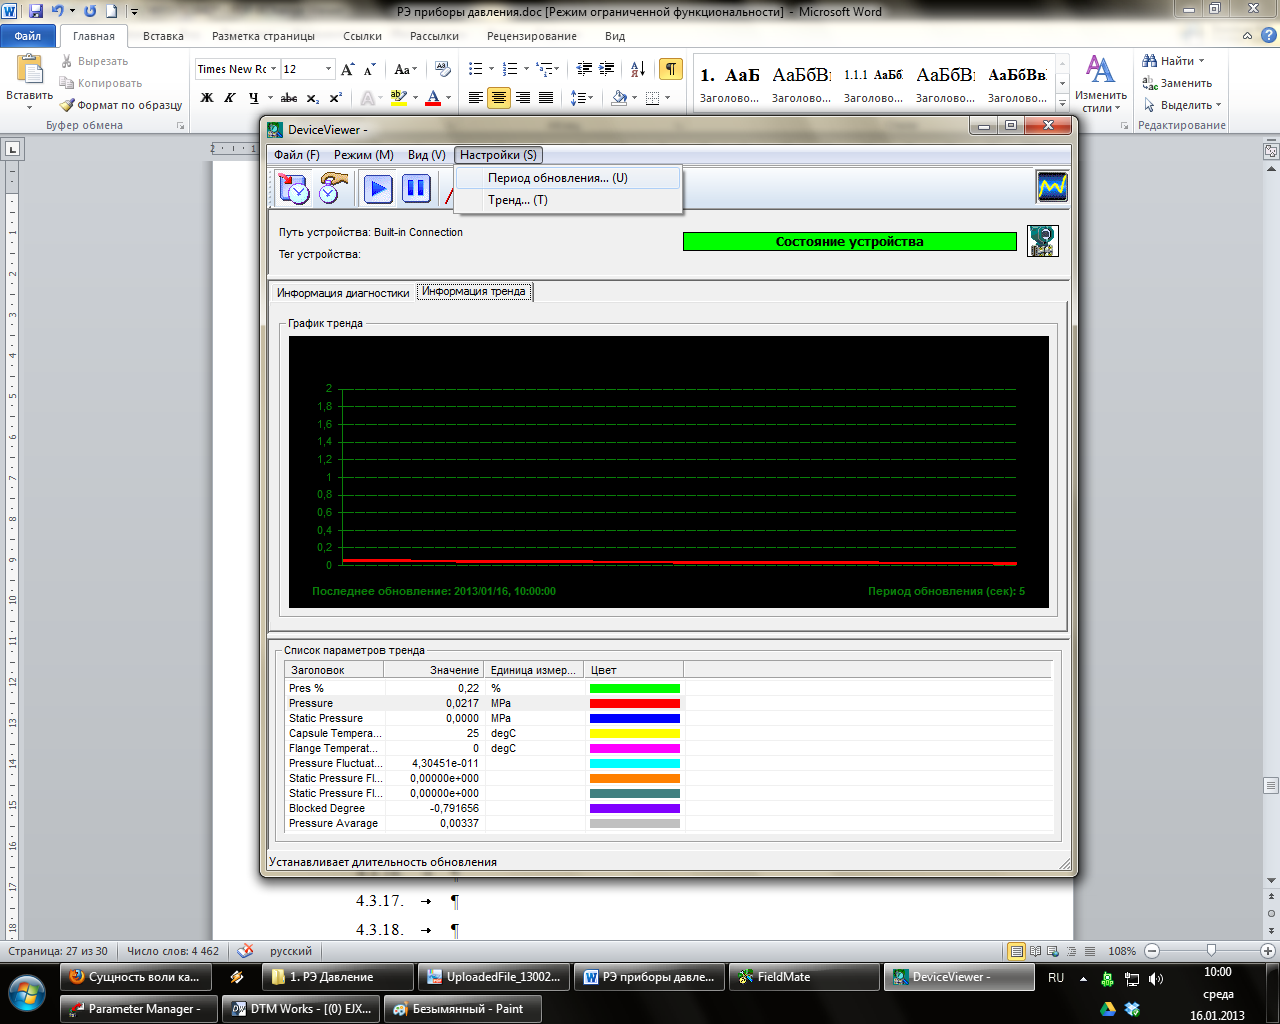Open the Select (Выделить) dropdown
Image resolution: width=1280 pixels, height=1024 pixels.
1183,105
